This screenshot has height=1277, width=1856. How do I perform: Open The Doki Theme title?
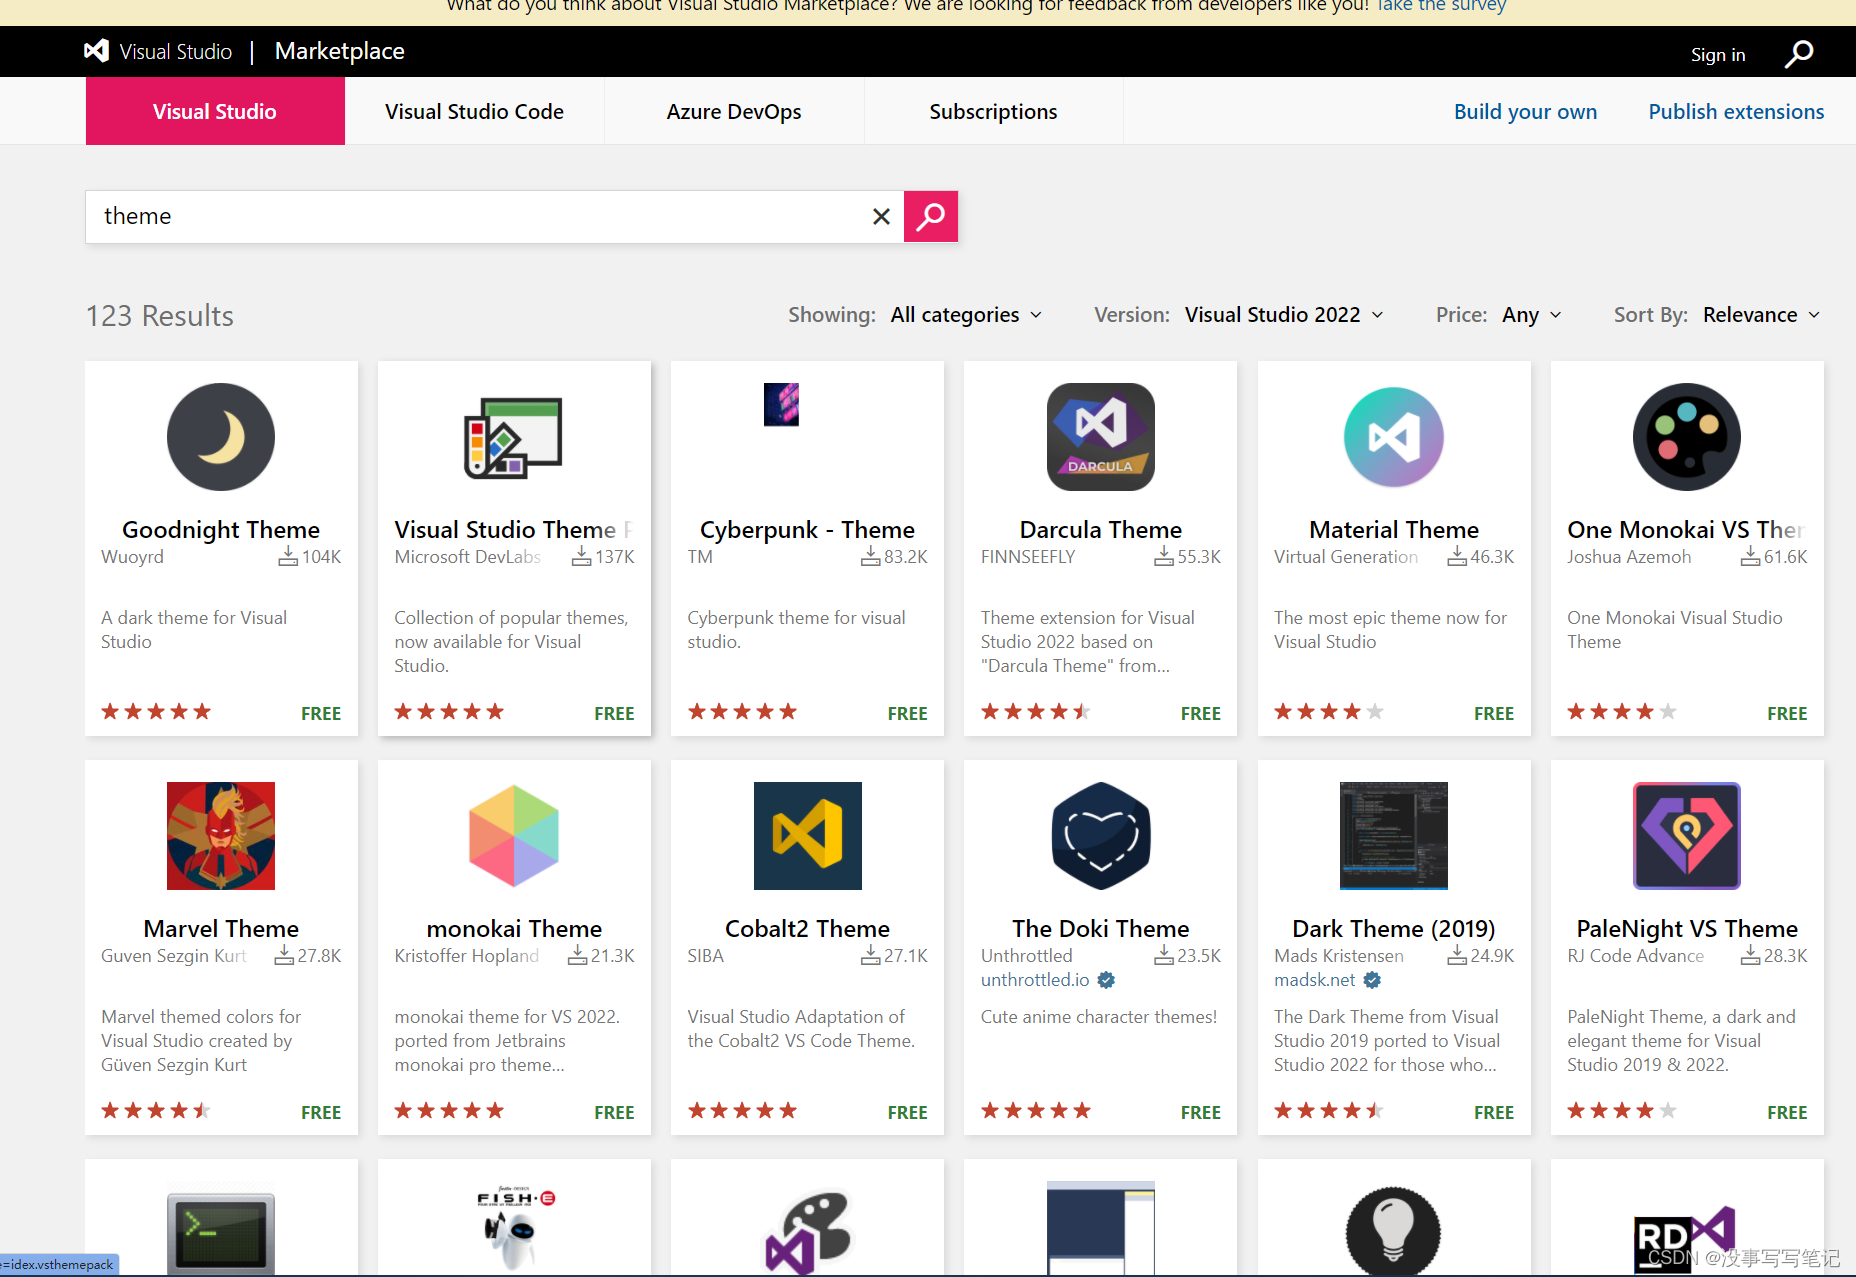[x=1101, y=928]
